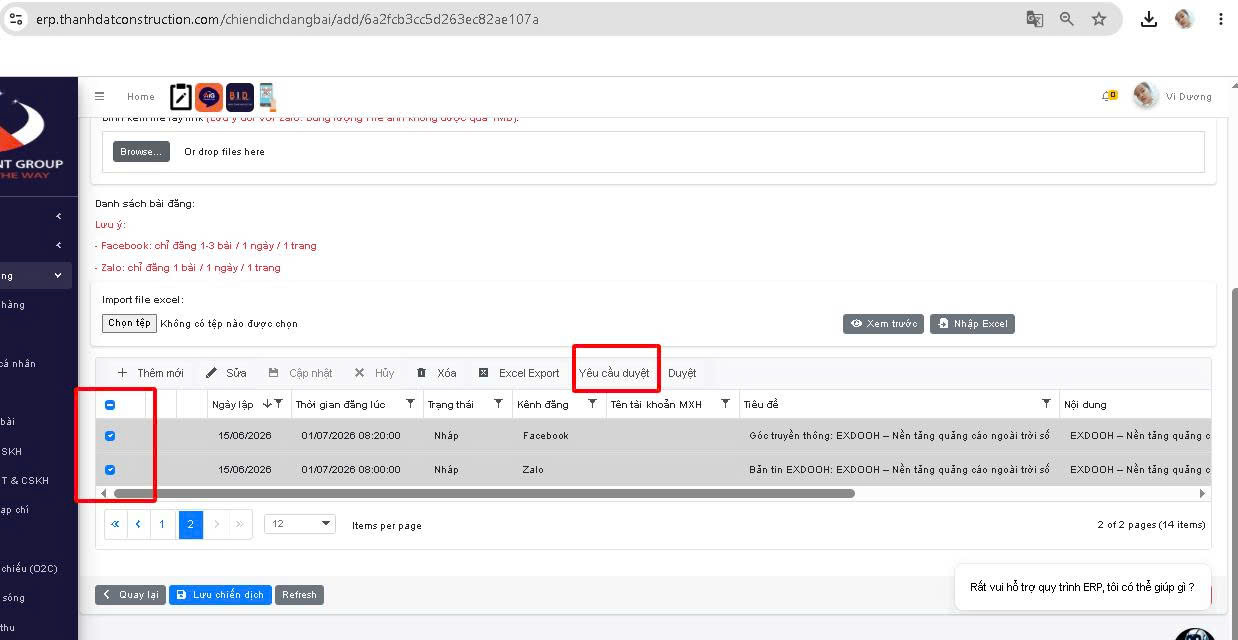
Task: Click the Excel Export toolbar item
Action: click(519, 373)
